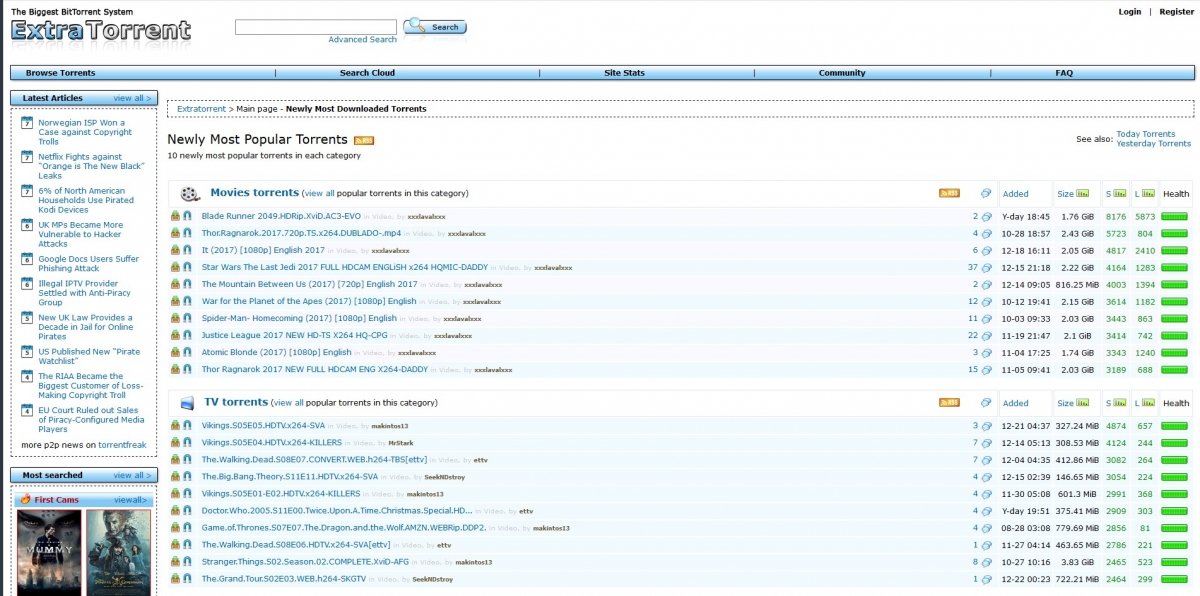Click the flame icon next to First Cams
The image size is (1200, 596).
pos(26,499)
